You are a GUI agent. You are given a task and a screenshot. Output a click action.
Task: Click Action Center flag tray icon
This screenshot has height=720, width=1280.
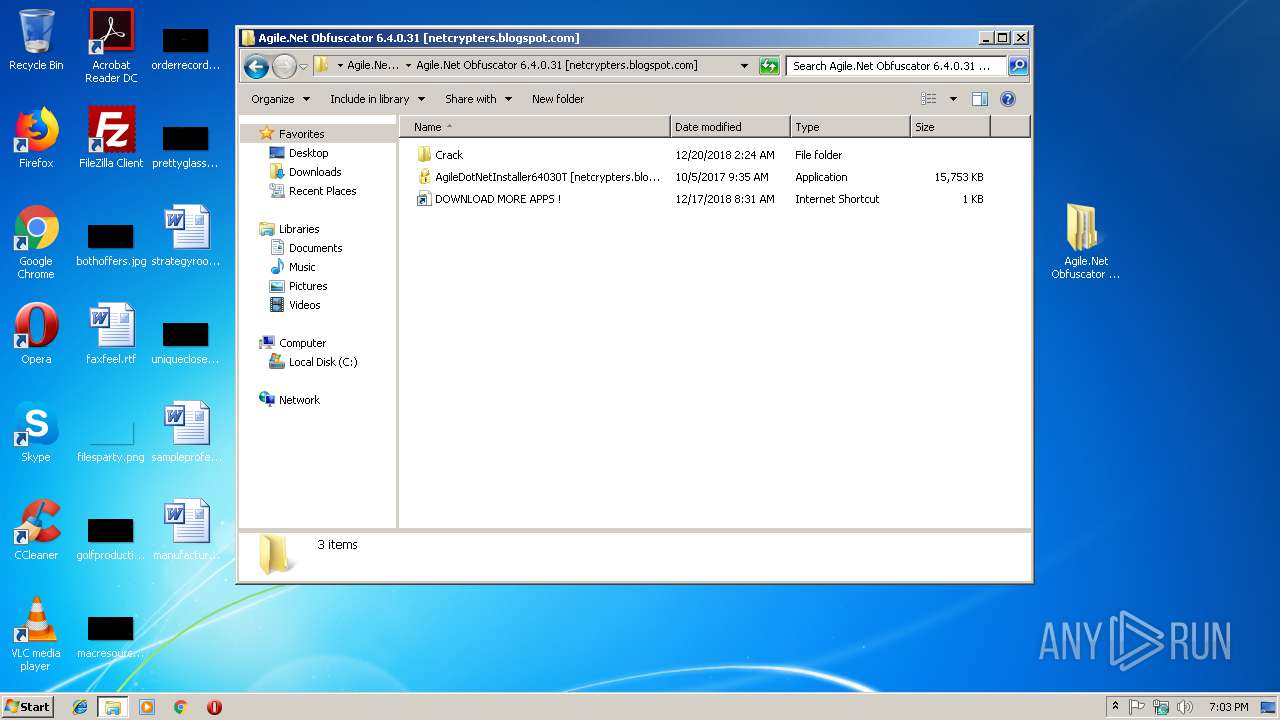1137,707
